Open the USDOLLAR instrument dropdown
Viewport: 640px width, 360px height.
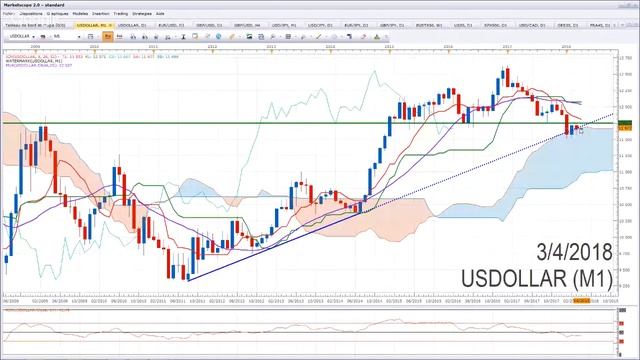click(x=33, y=37)
